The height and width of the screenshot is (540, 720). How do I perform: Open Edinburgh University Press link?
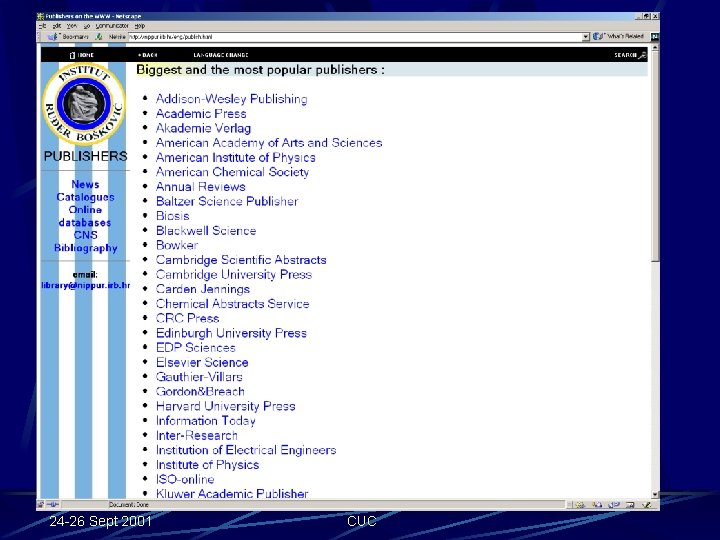click(231, 333)
